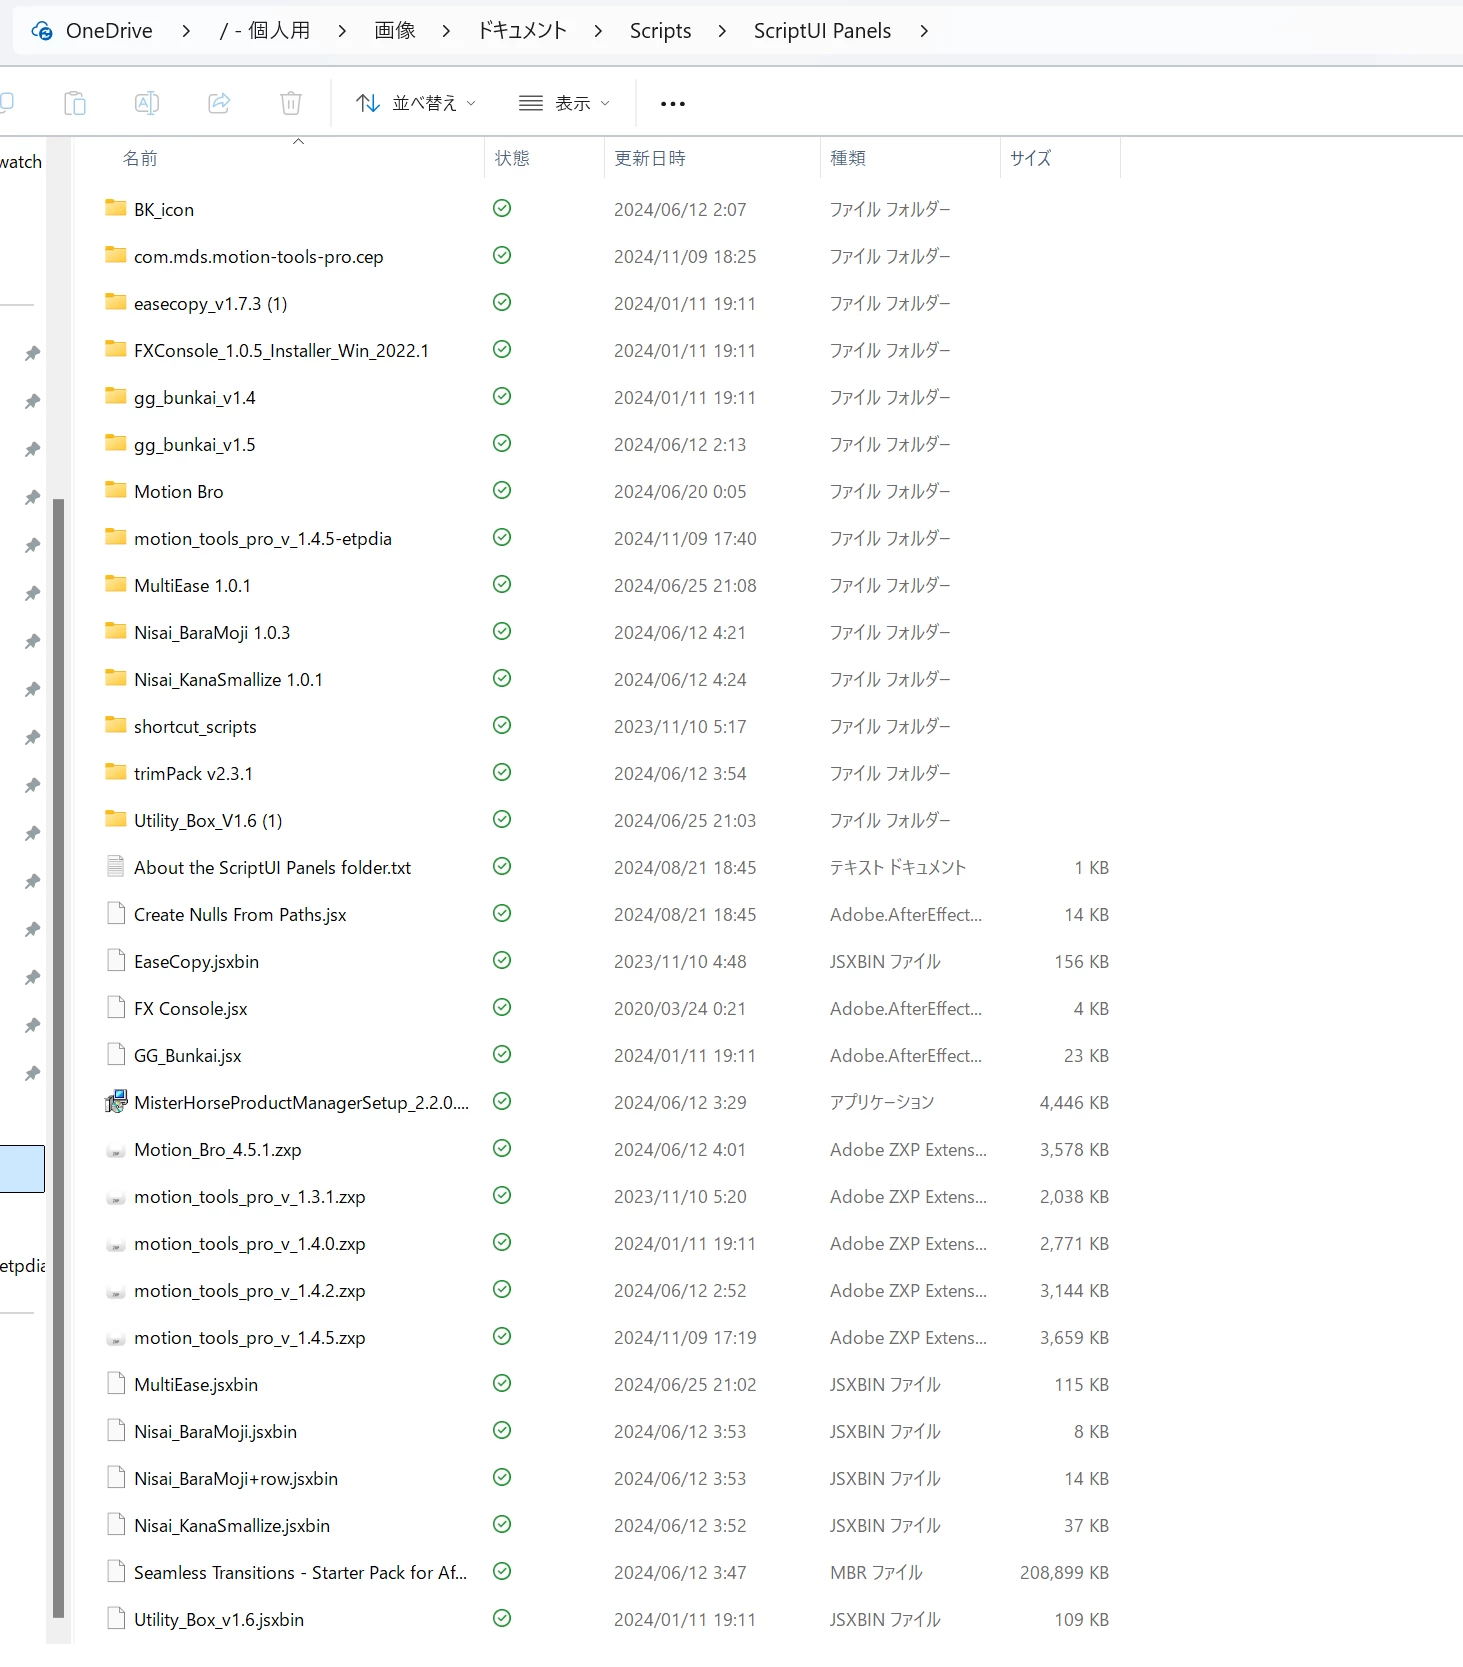Select motion_tools_pro_v_1.3.1.zxp file name

(x=250, y=1197)
